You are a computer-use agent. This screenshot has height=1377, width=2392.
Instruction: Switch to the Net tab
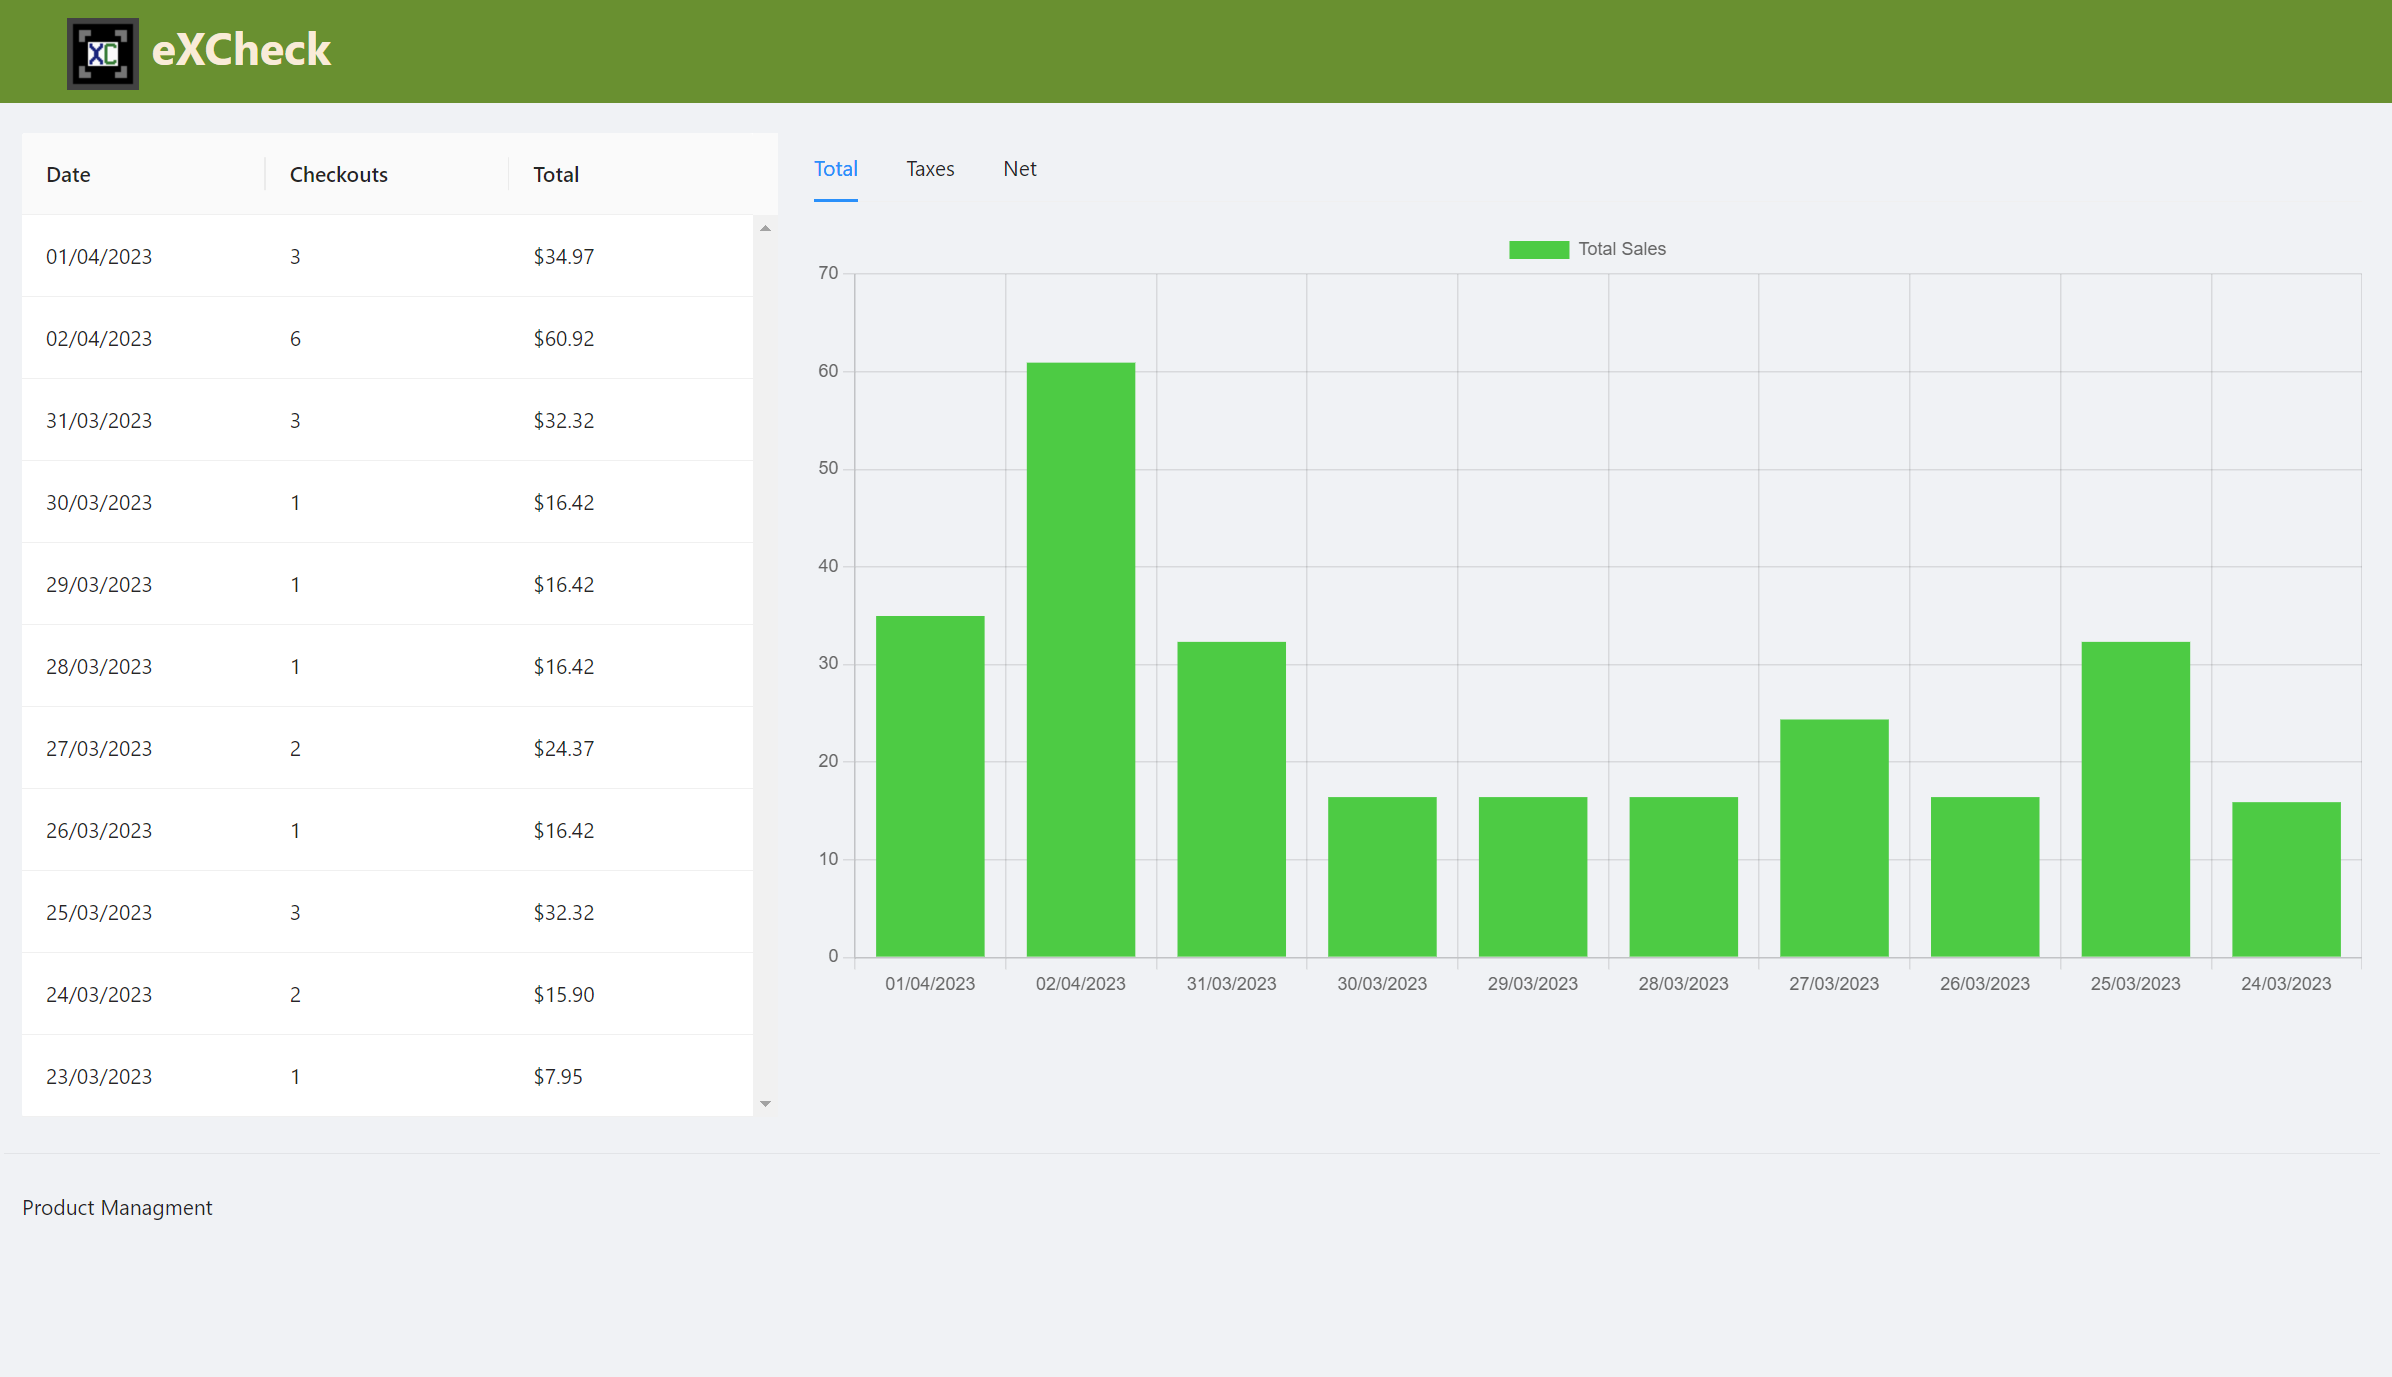1019,169
